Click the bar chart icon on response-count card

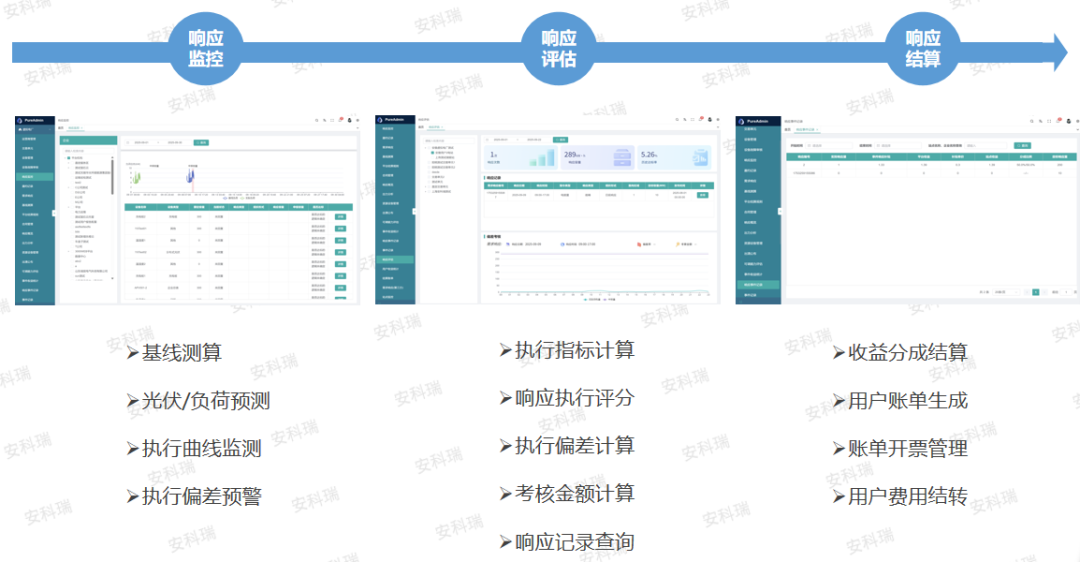(541, 158)
